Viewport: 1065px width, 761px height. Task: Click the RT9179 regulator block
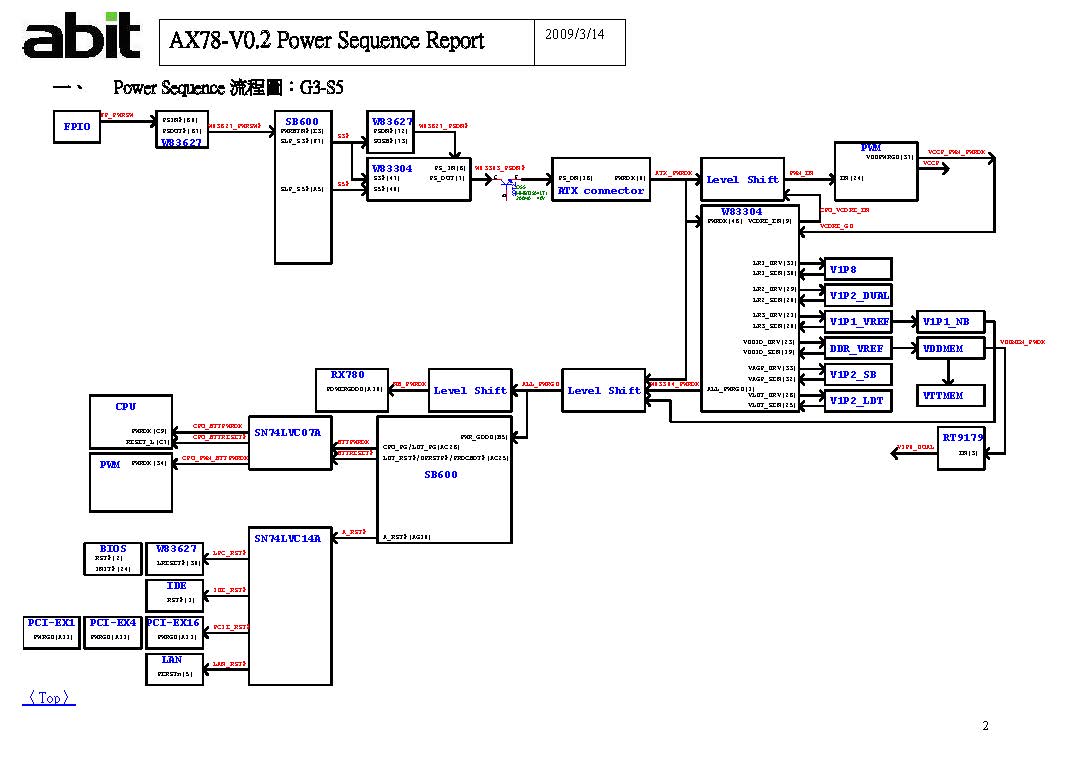962,450
